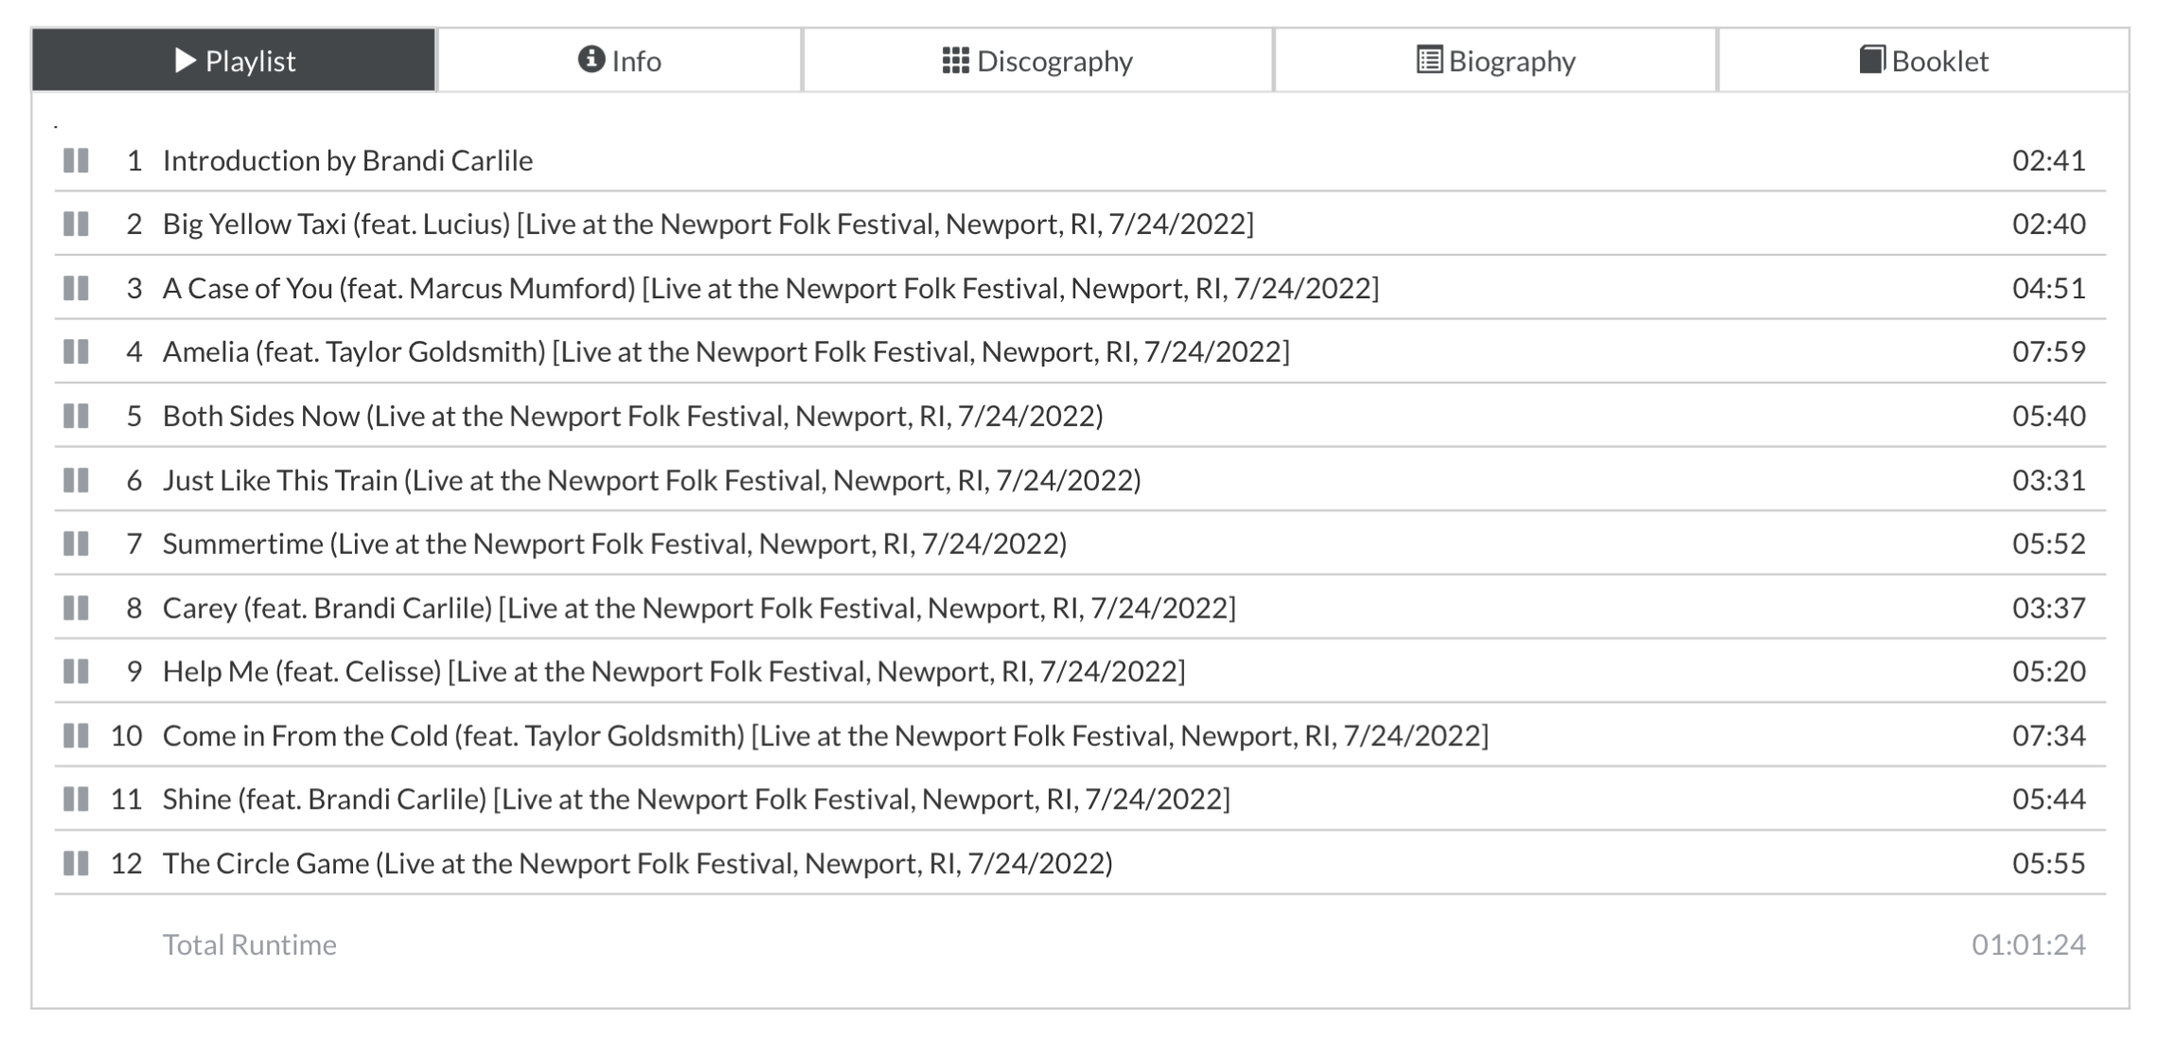Click pause icon beside A Case of You
The width and height of the screenshot is (2160, 1039).
[76, 288]
